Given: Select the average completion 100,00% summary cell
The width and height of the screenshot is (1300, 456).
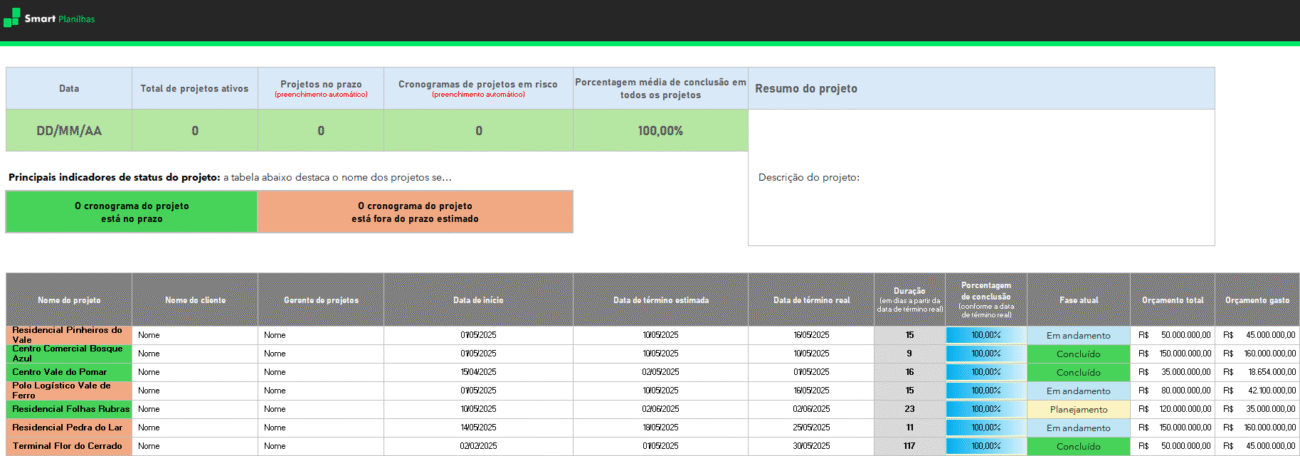Looking at the screenshot, I should point(660,131).
